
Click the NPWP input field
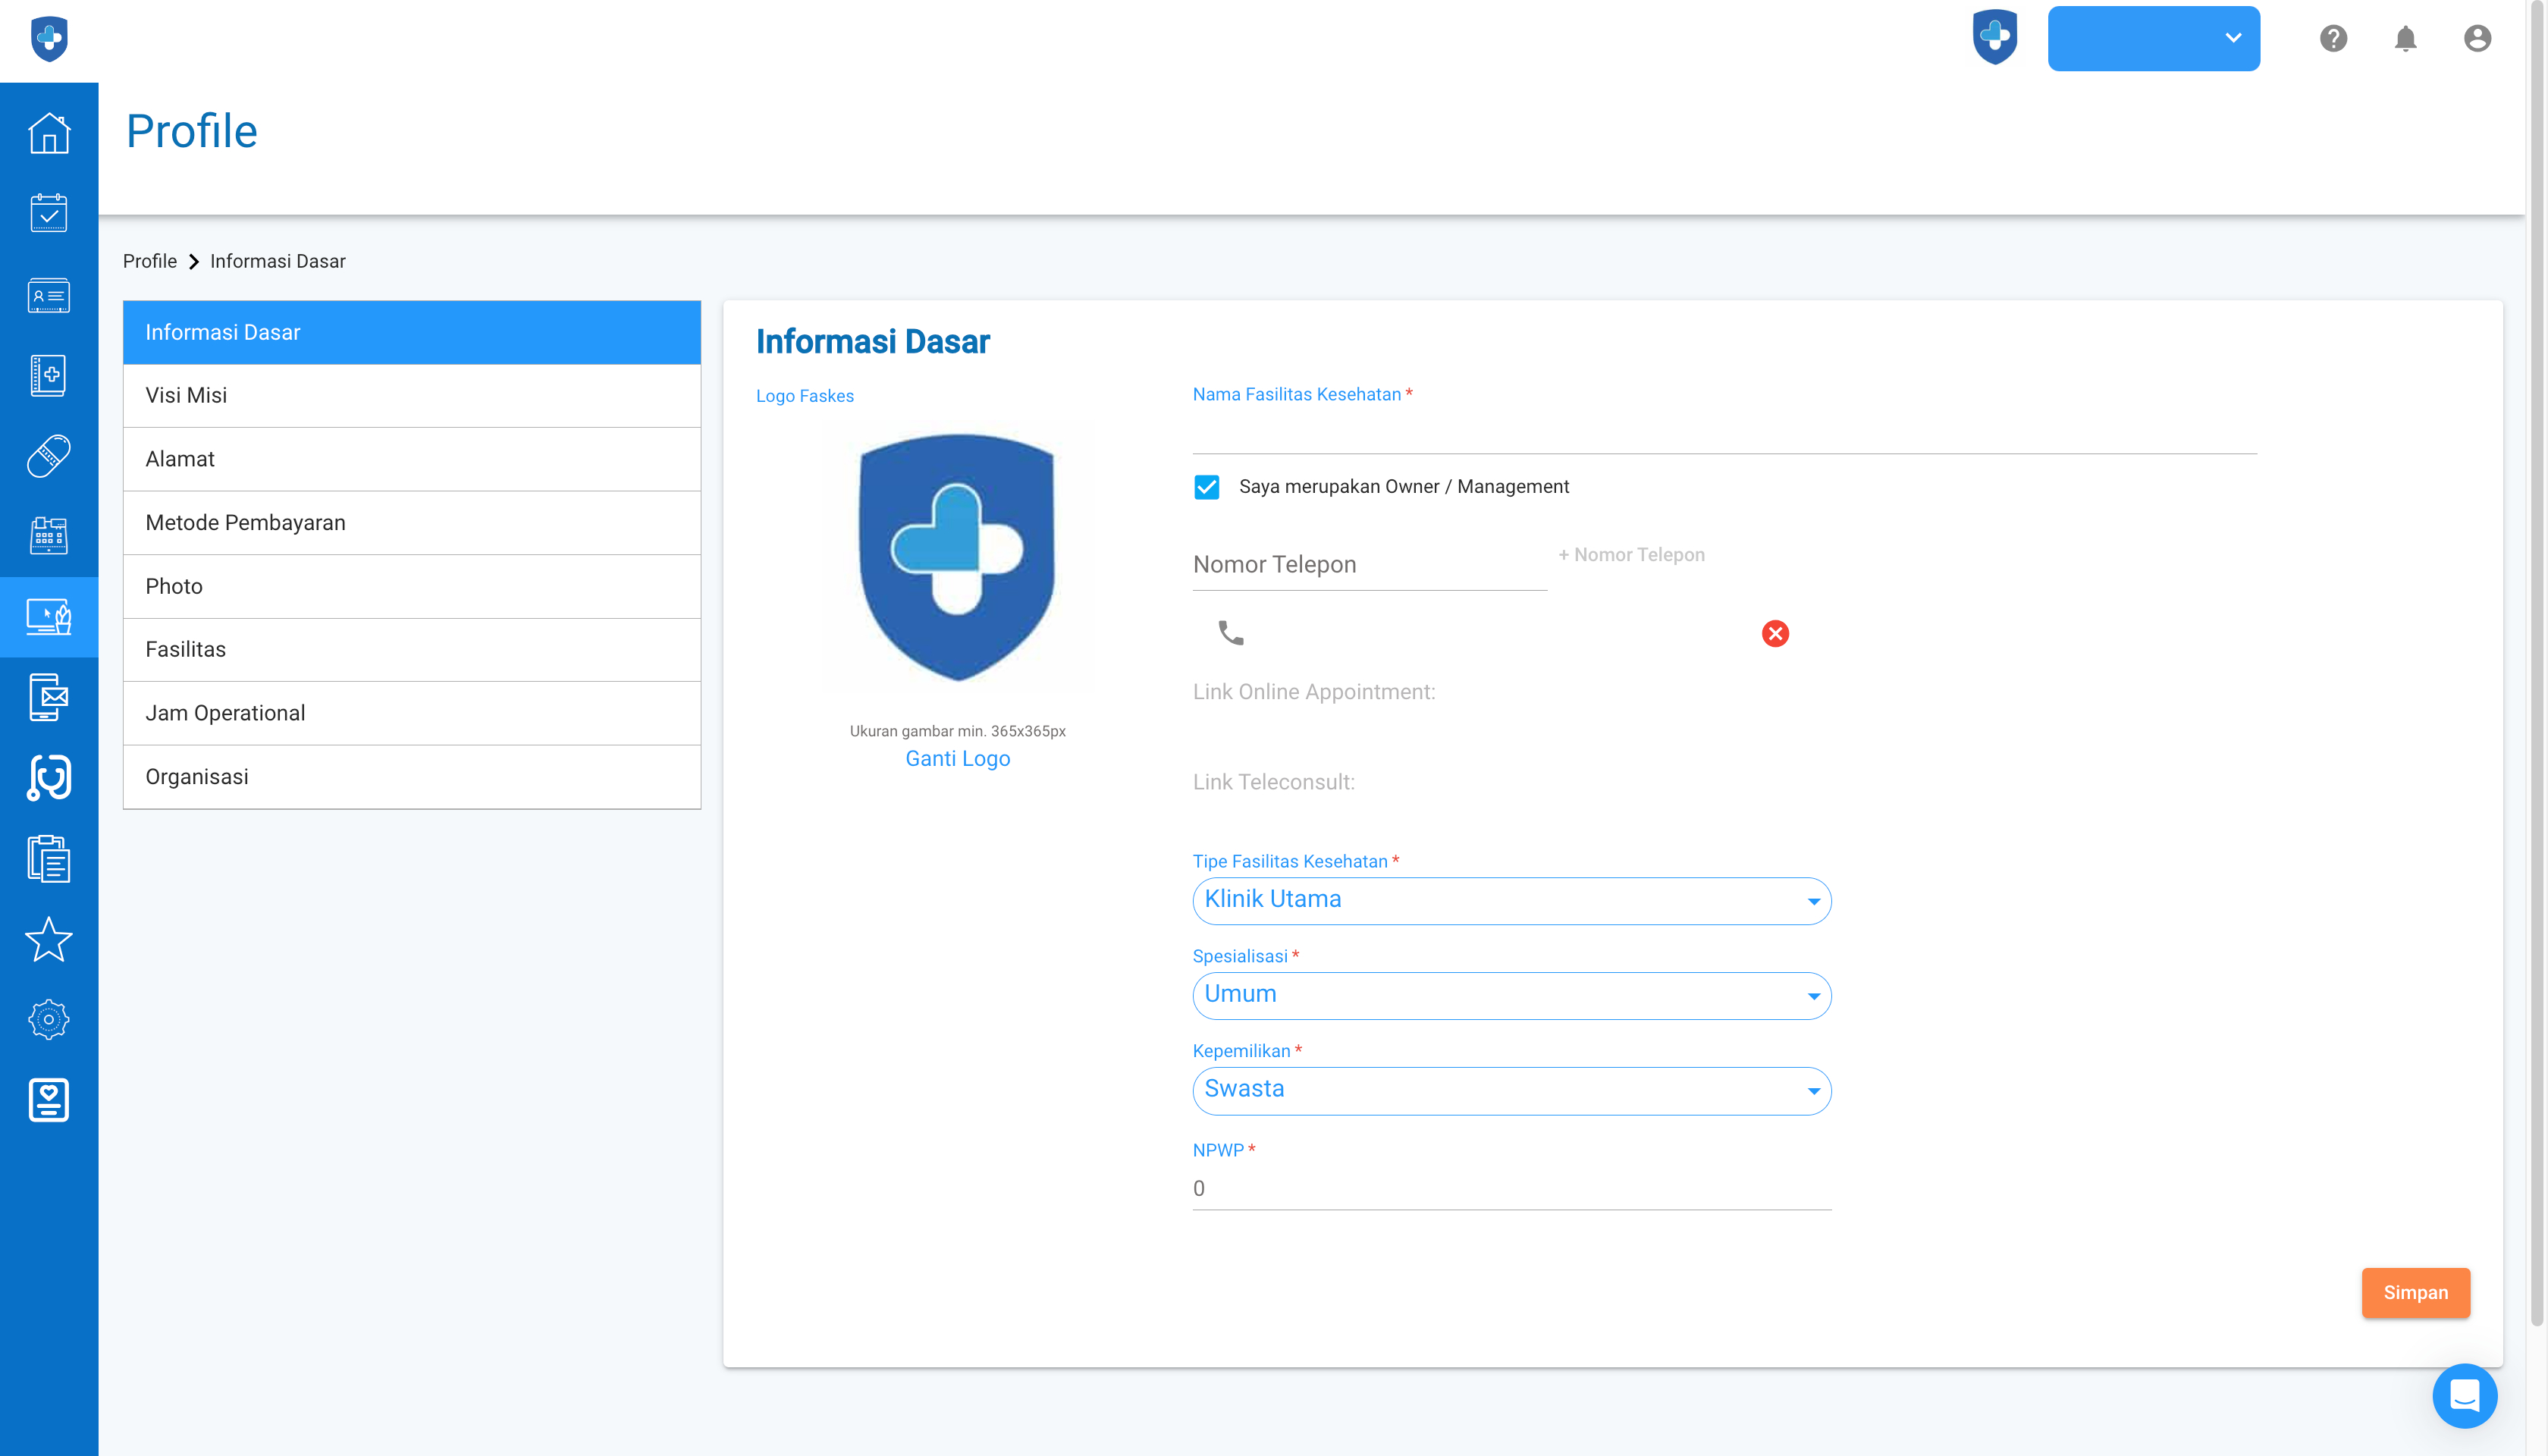click(x=1511, y=1188)
